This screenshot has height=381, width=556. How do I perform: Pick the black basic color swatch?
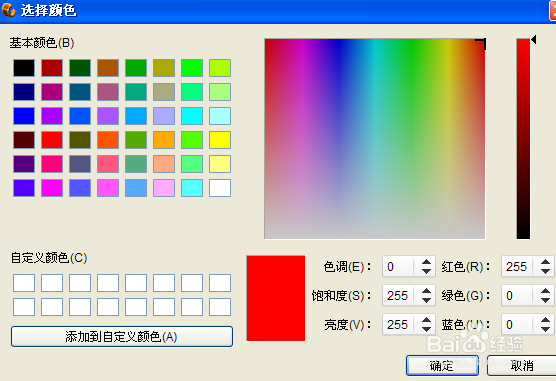coord(24,68)
